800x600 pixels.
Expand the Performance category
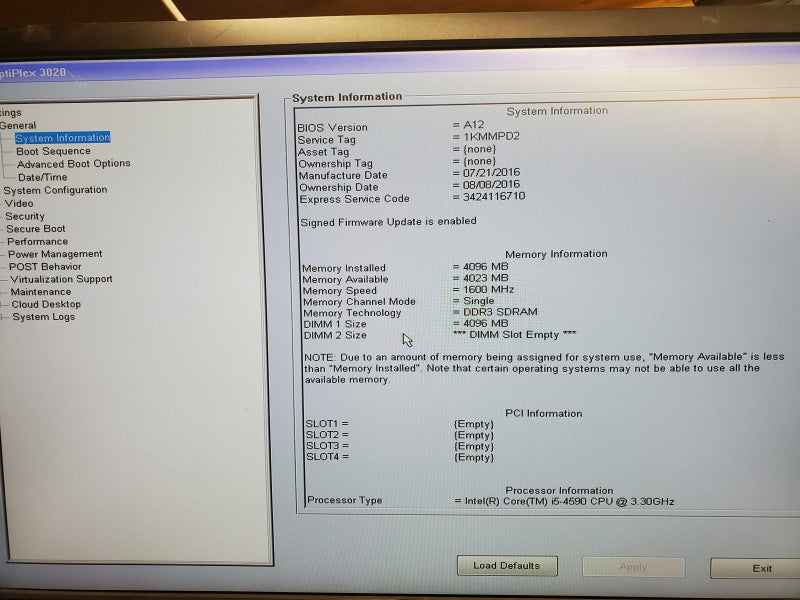37,241
